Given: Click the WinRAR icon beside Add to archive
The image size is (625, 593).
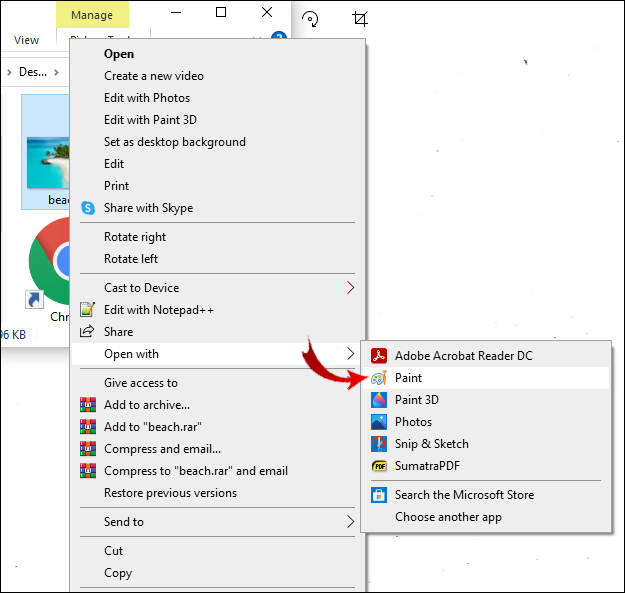Looking at the screenshot, I should pyautogui.click(x=88, y=404).
